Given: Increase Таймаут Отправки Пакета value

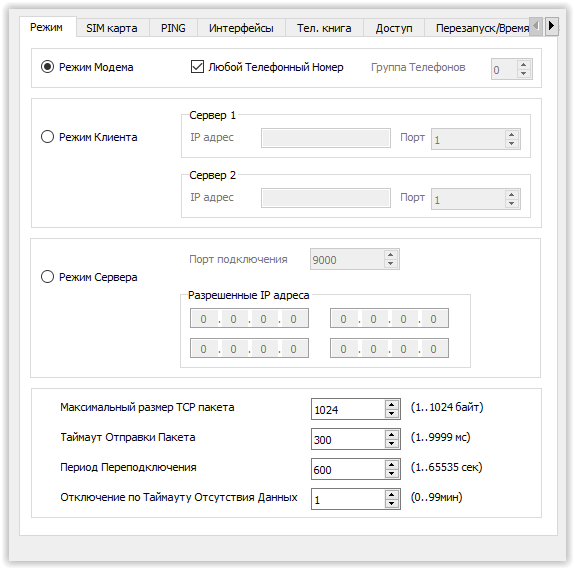Looking at the screenshot, I should pyautogui.click(x=391, y=435).
